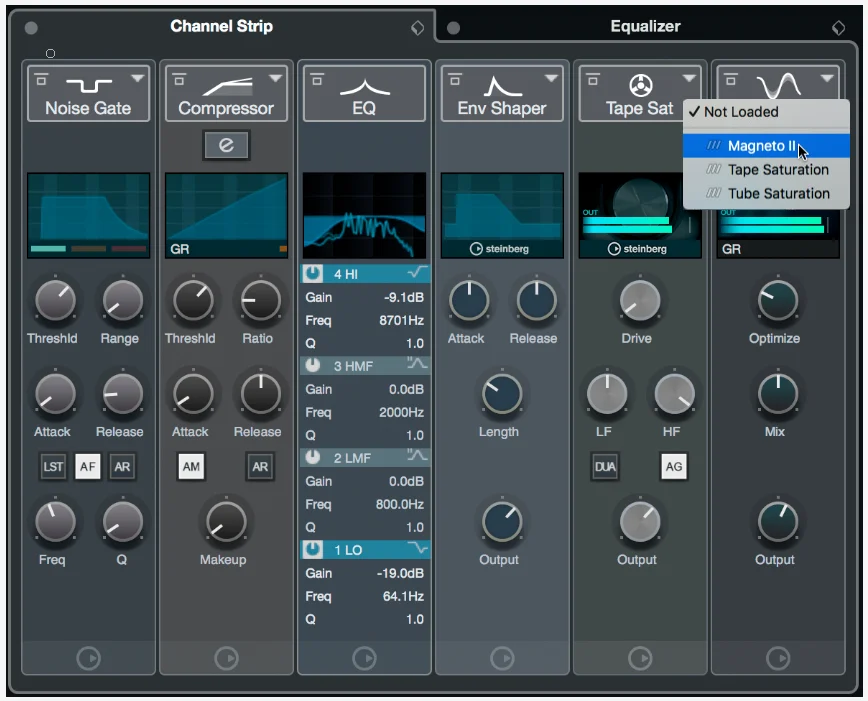Click the 3 HMF band type icon
868x701 pixels.
click(417, 364)
